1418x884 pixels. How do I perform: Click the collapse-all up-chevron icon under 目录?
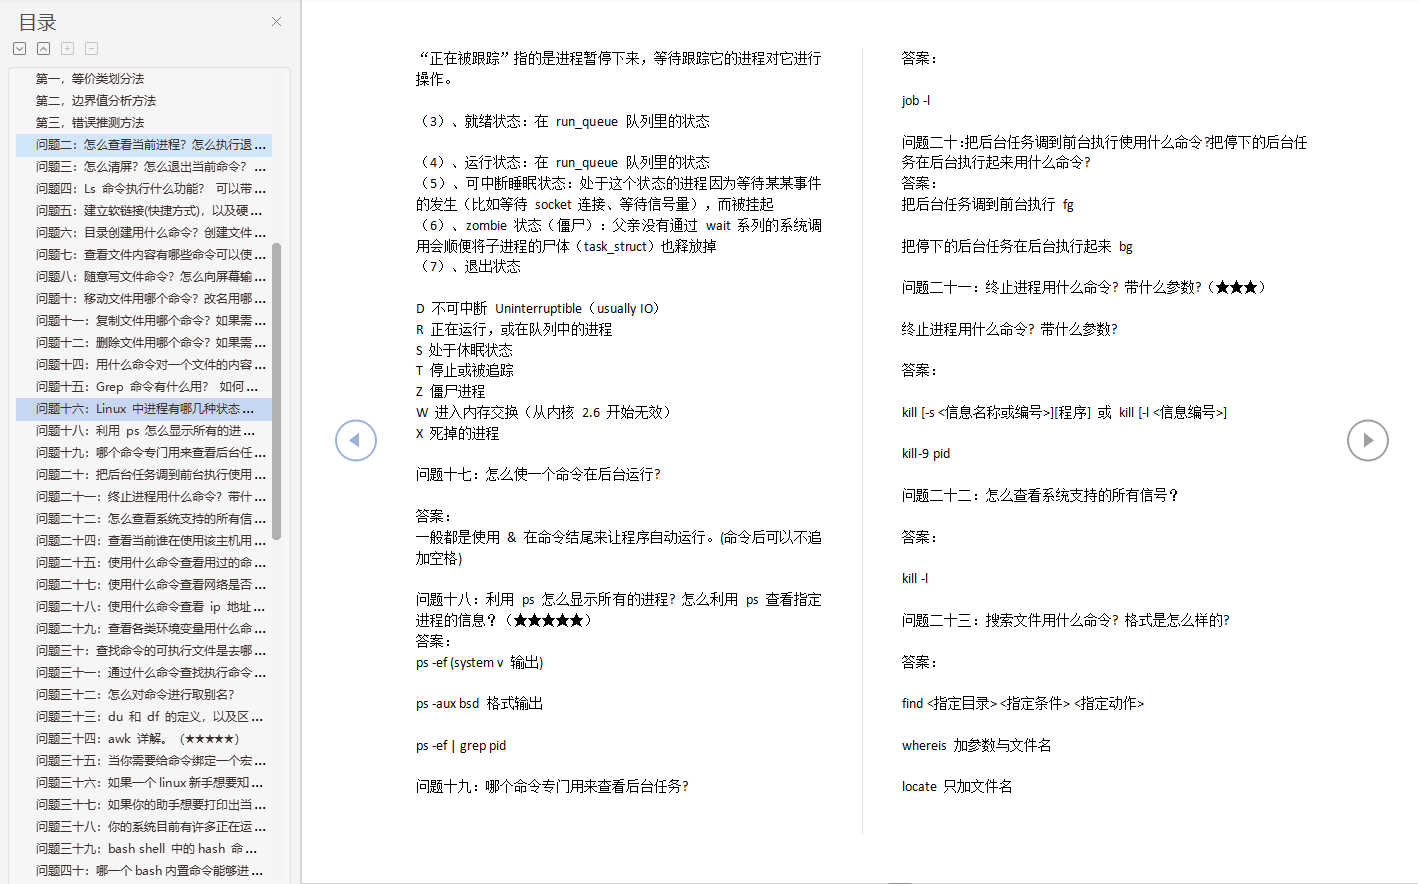[x=44, y=48]
